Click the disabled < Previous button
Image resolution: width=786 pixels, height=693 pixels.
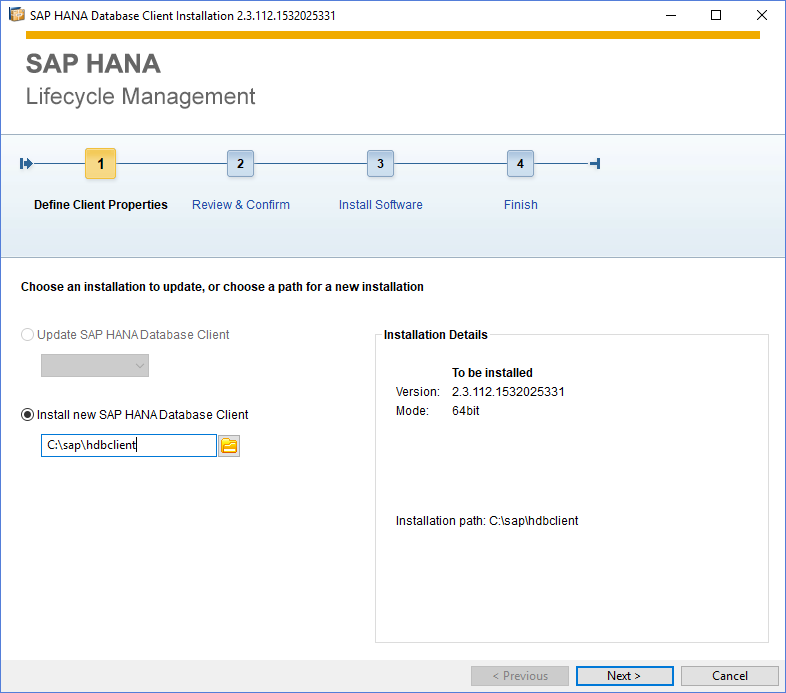(x=520, y=676)
